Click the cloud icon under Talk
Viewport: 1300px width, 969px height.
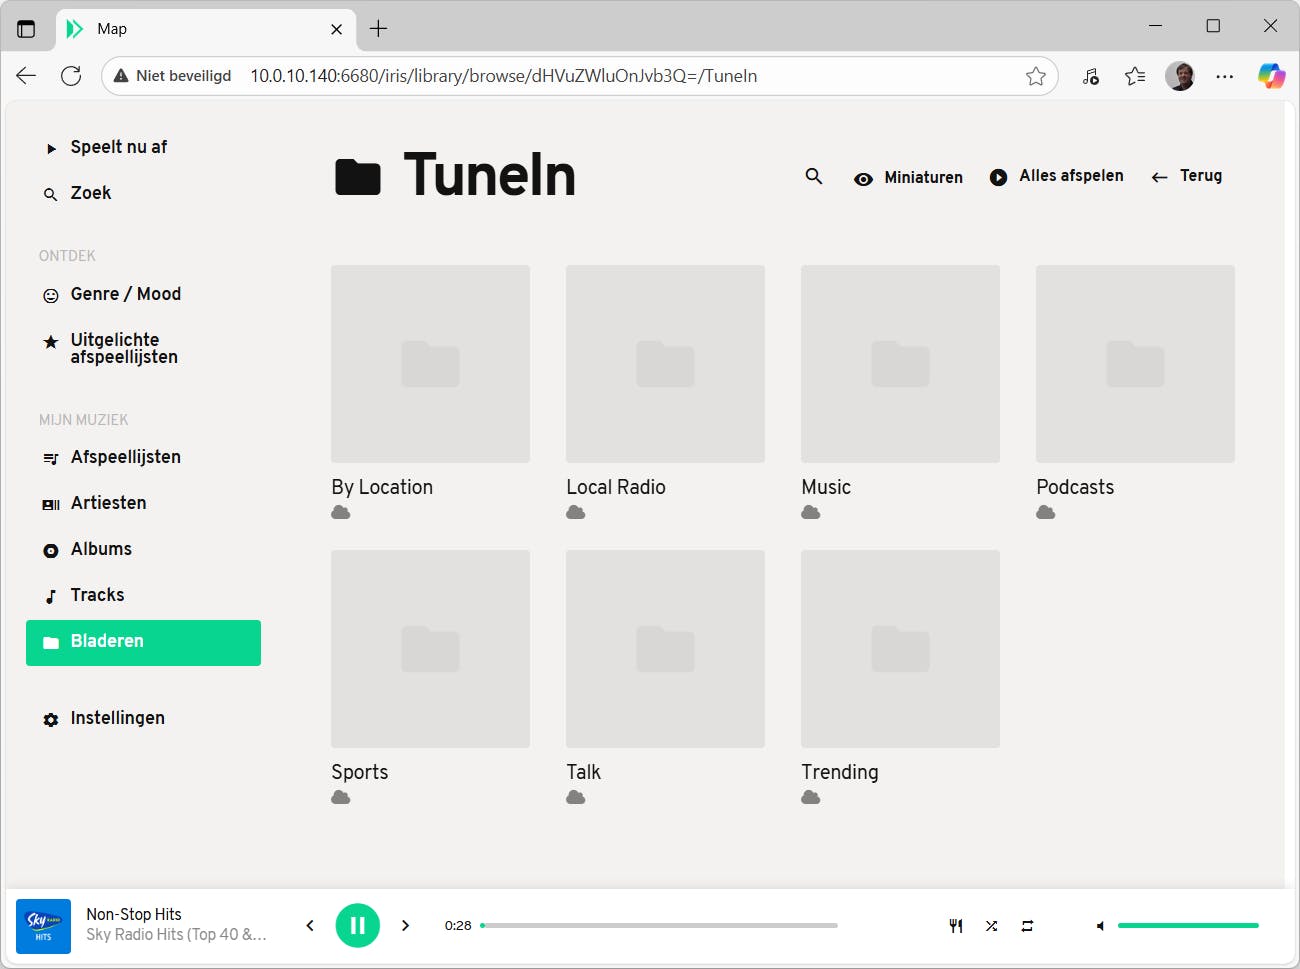(x=576, y=797)
